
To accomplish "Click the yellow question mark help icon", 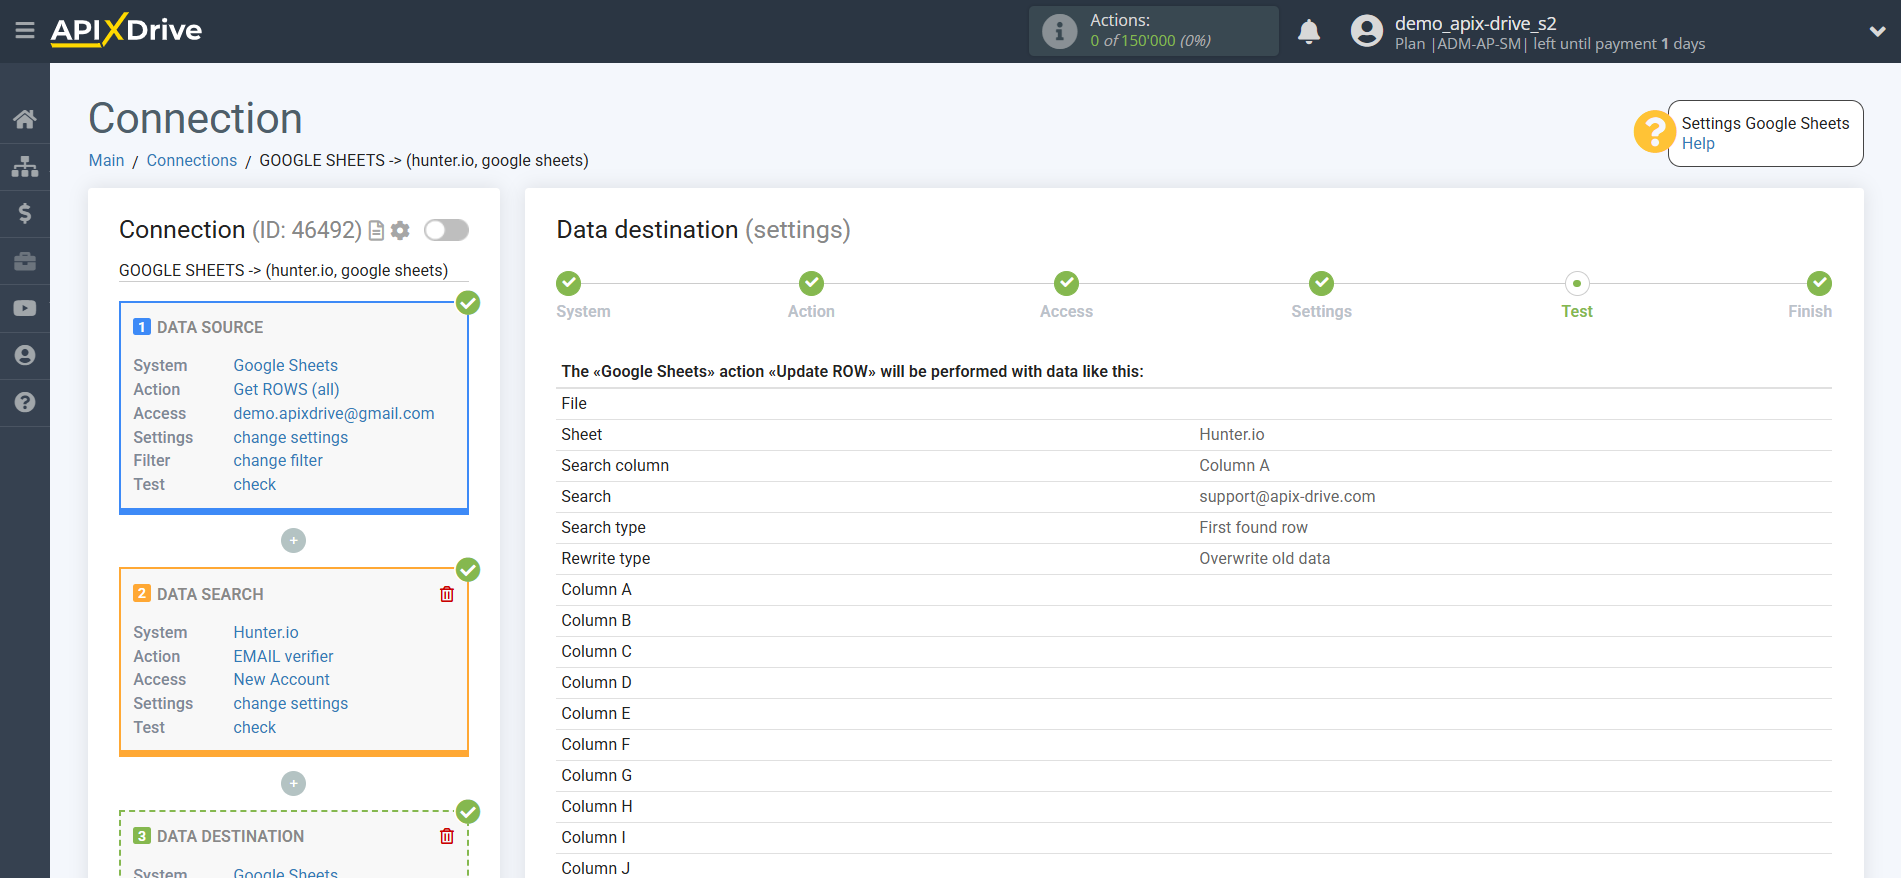I will click(1654, 132).
